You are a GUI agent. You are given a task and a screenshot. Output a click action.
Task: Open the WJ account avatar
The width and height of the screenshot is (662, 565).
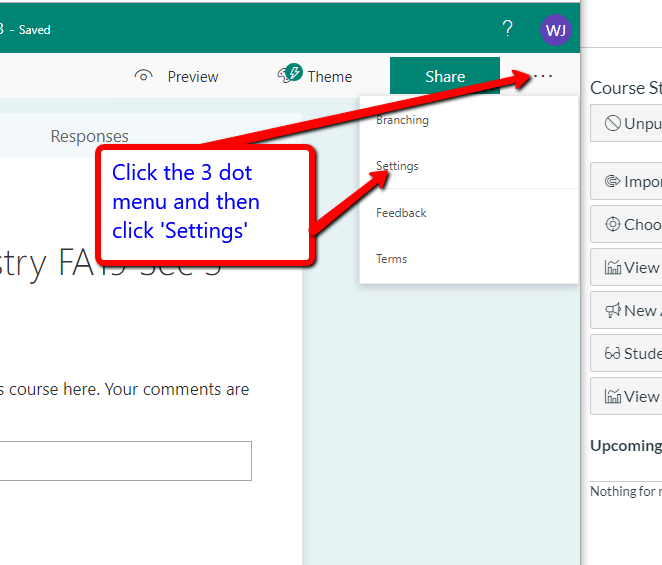(x=556, y=29)
